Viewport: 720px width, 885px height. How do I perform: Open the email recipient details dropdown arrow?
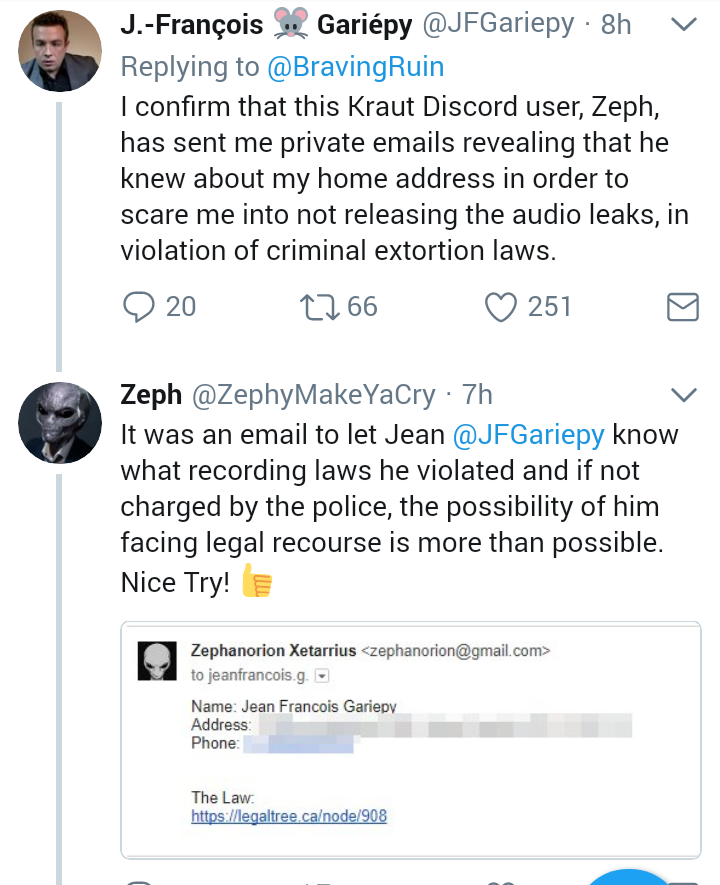322,676
